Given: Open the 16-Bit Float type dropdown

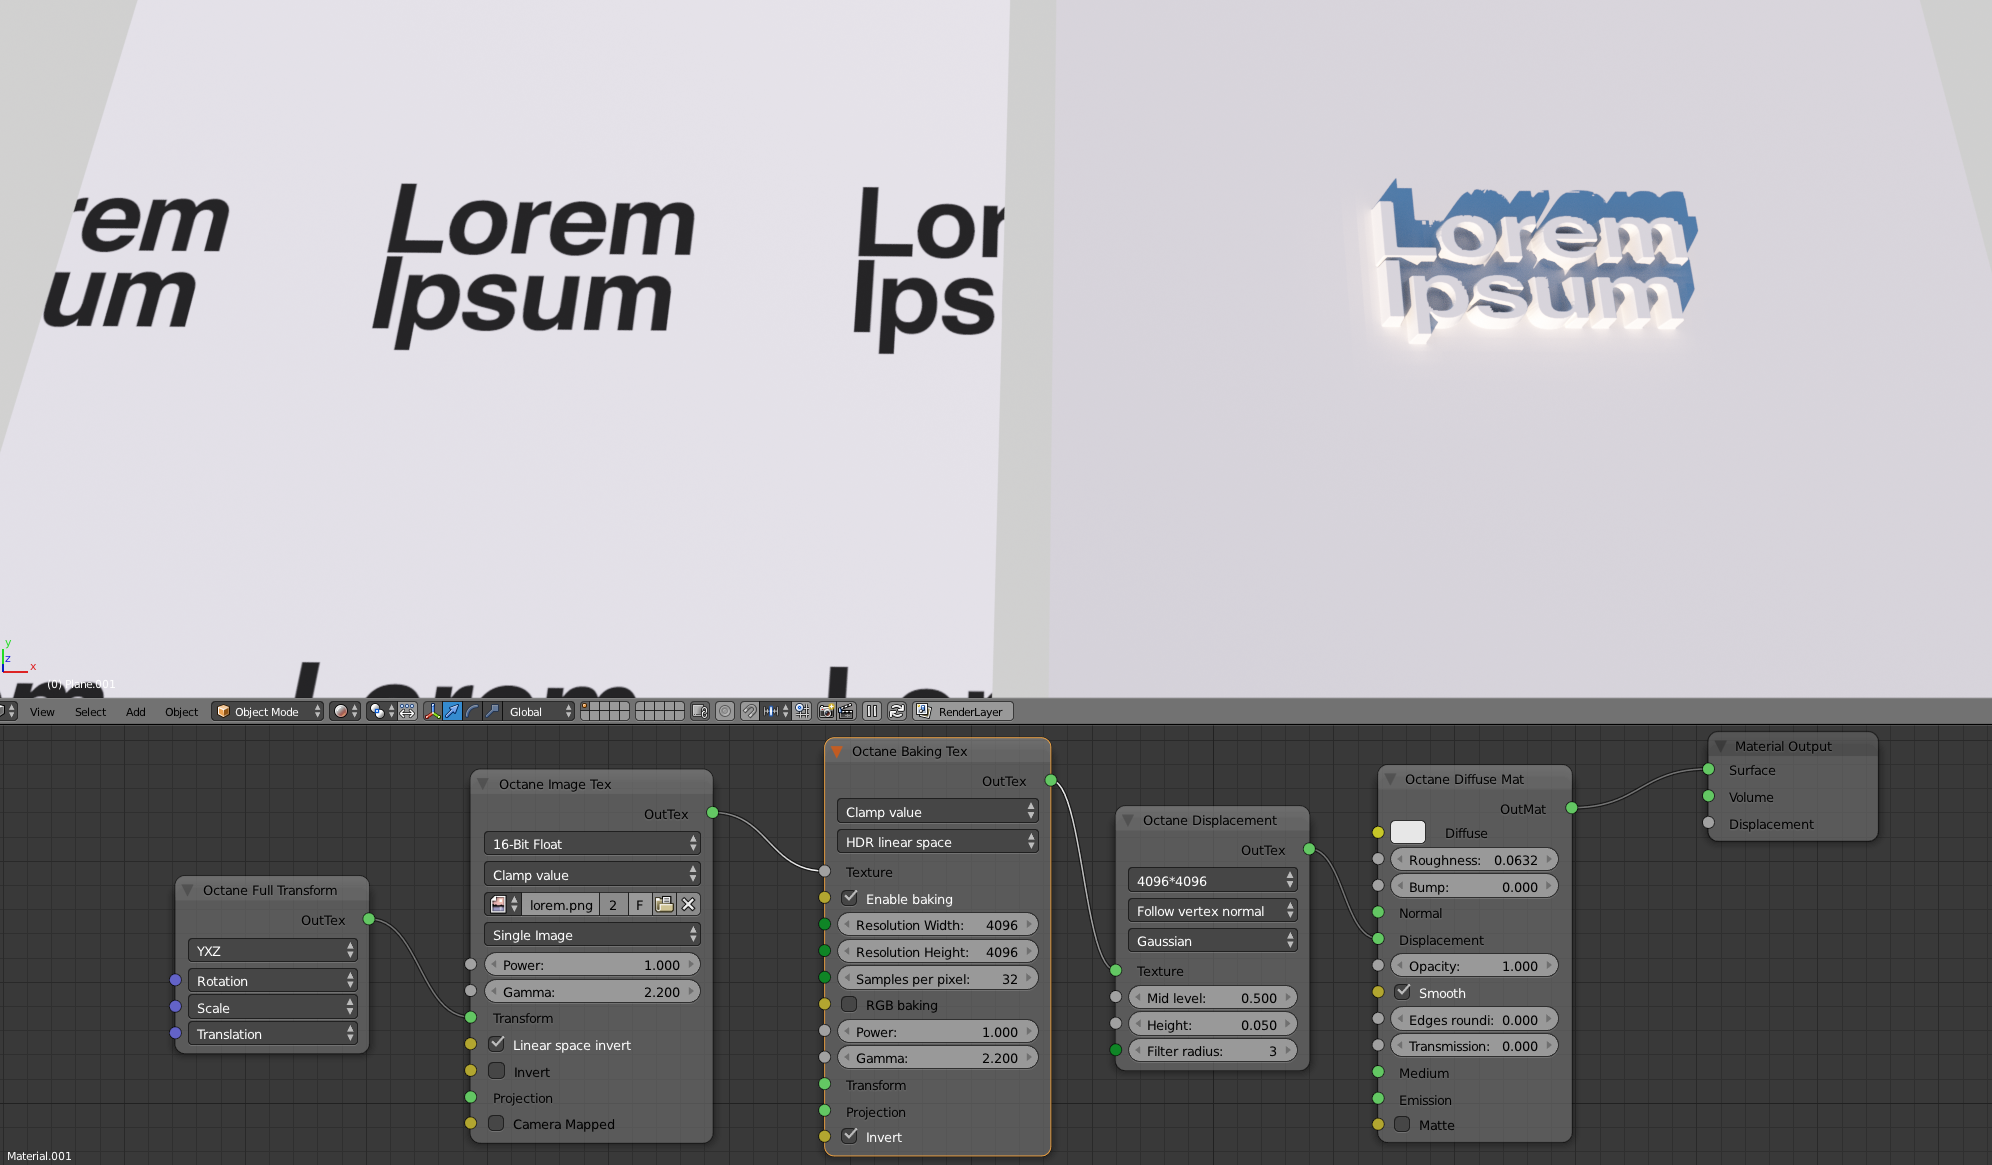Looking at the screenshot, I should click(x=592, y=844).
